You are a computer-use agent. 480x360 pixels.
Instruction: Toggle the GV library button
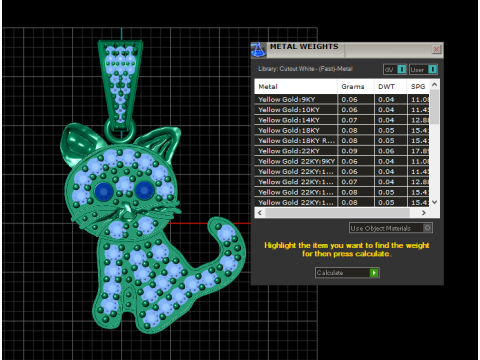(395, 69)
